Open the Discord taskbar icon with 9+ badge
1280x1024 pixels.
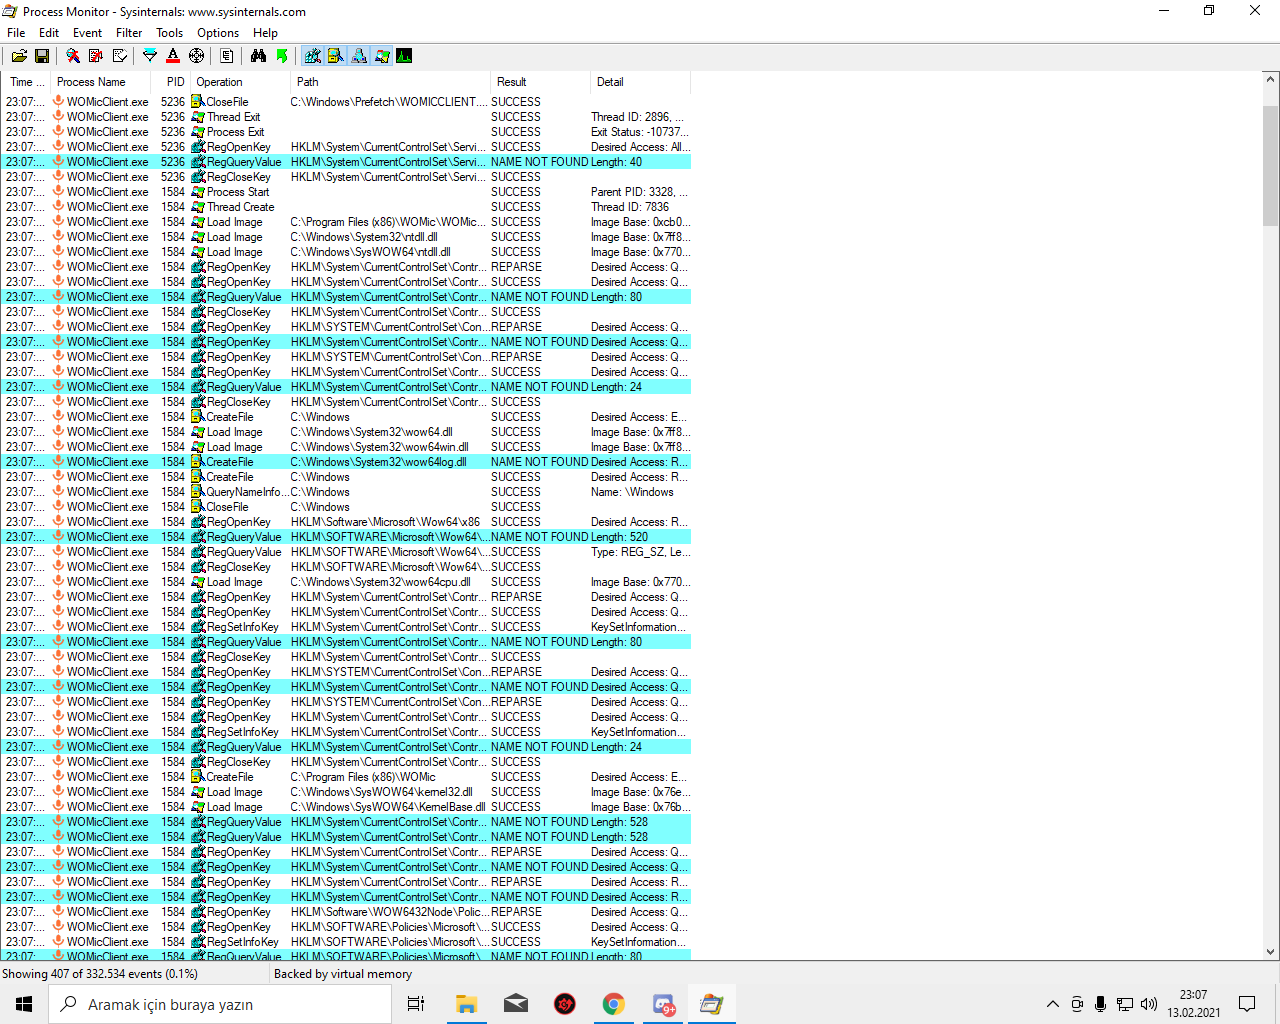[x=663, y=1004]
